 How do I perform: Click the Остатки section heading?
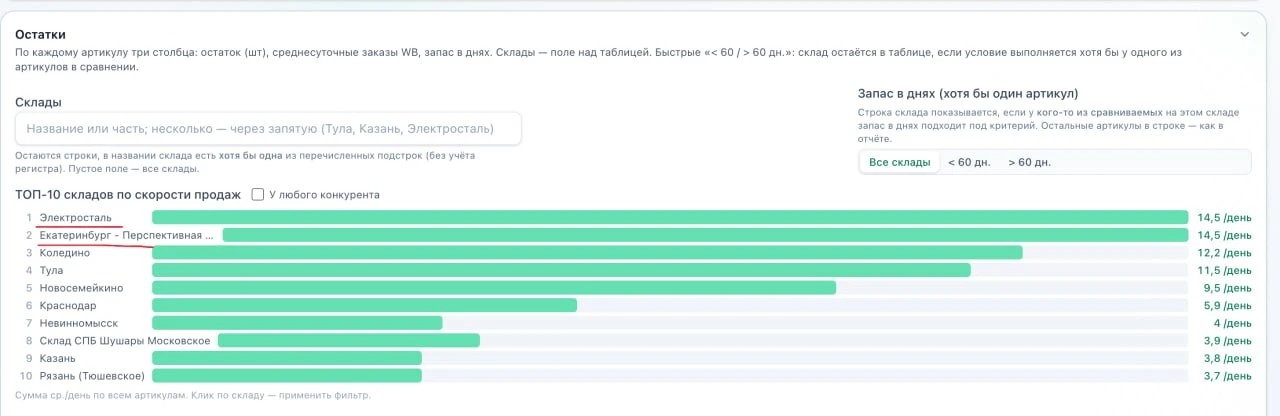(x=40, y=34)
